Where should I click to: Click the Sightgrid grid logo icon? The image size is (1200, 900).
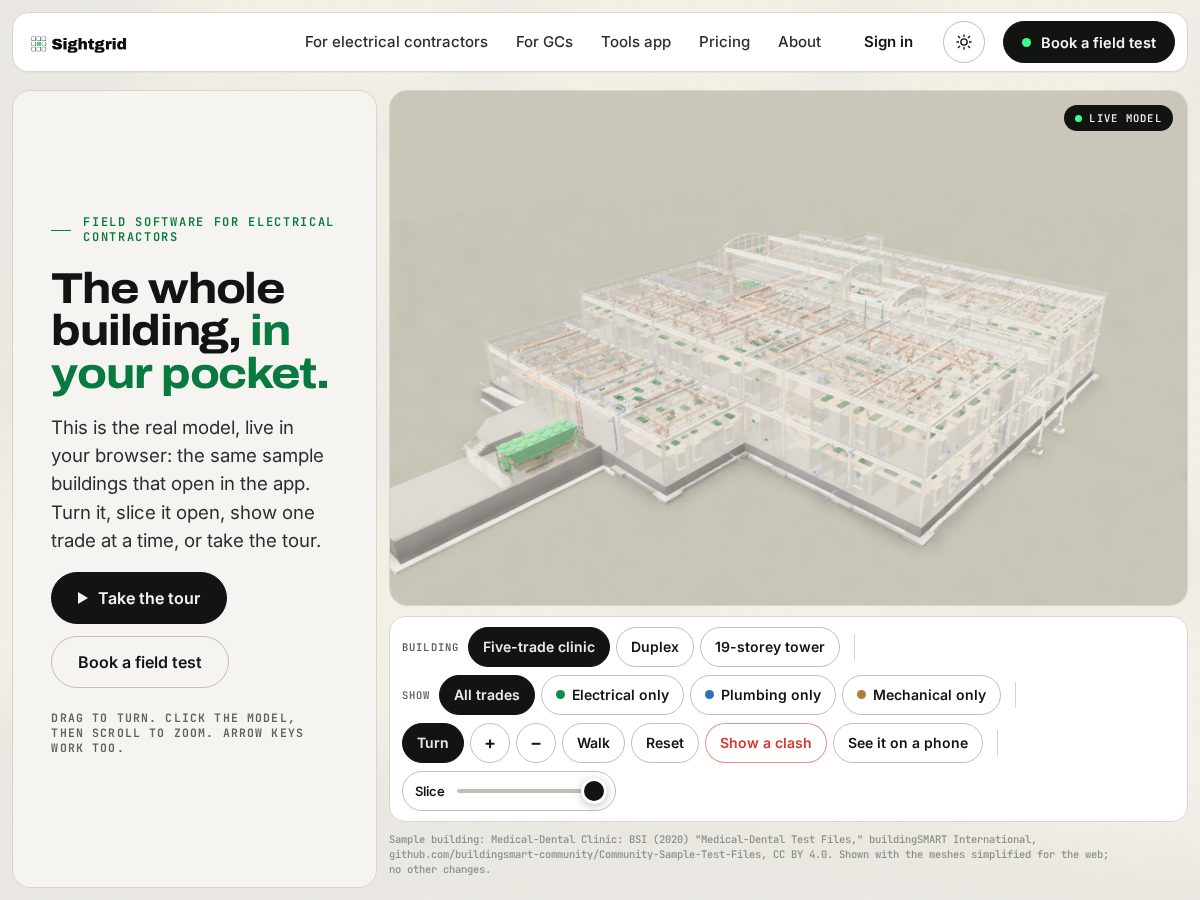(39, 43)
